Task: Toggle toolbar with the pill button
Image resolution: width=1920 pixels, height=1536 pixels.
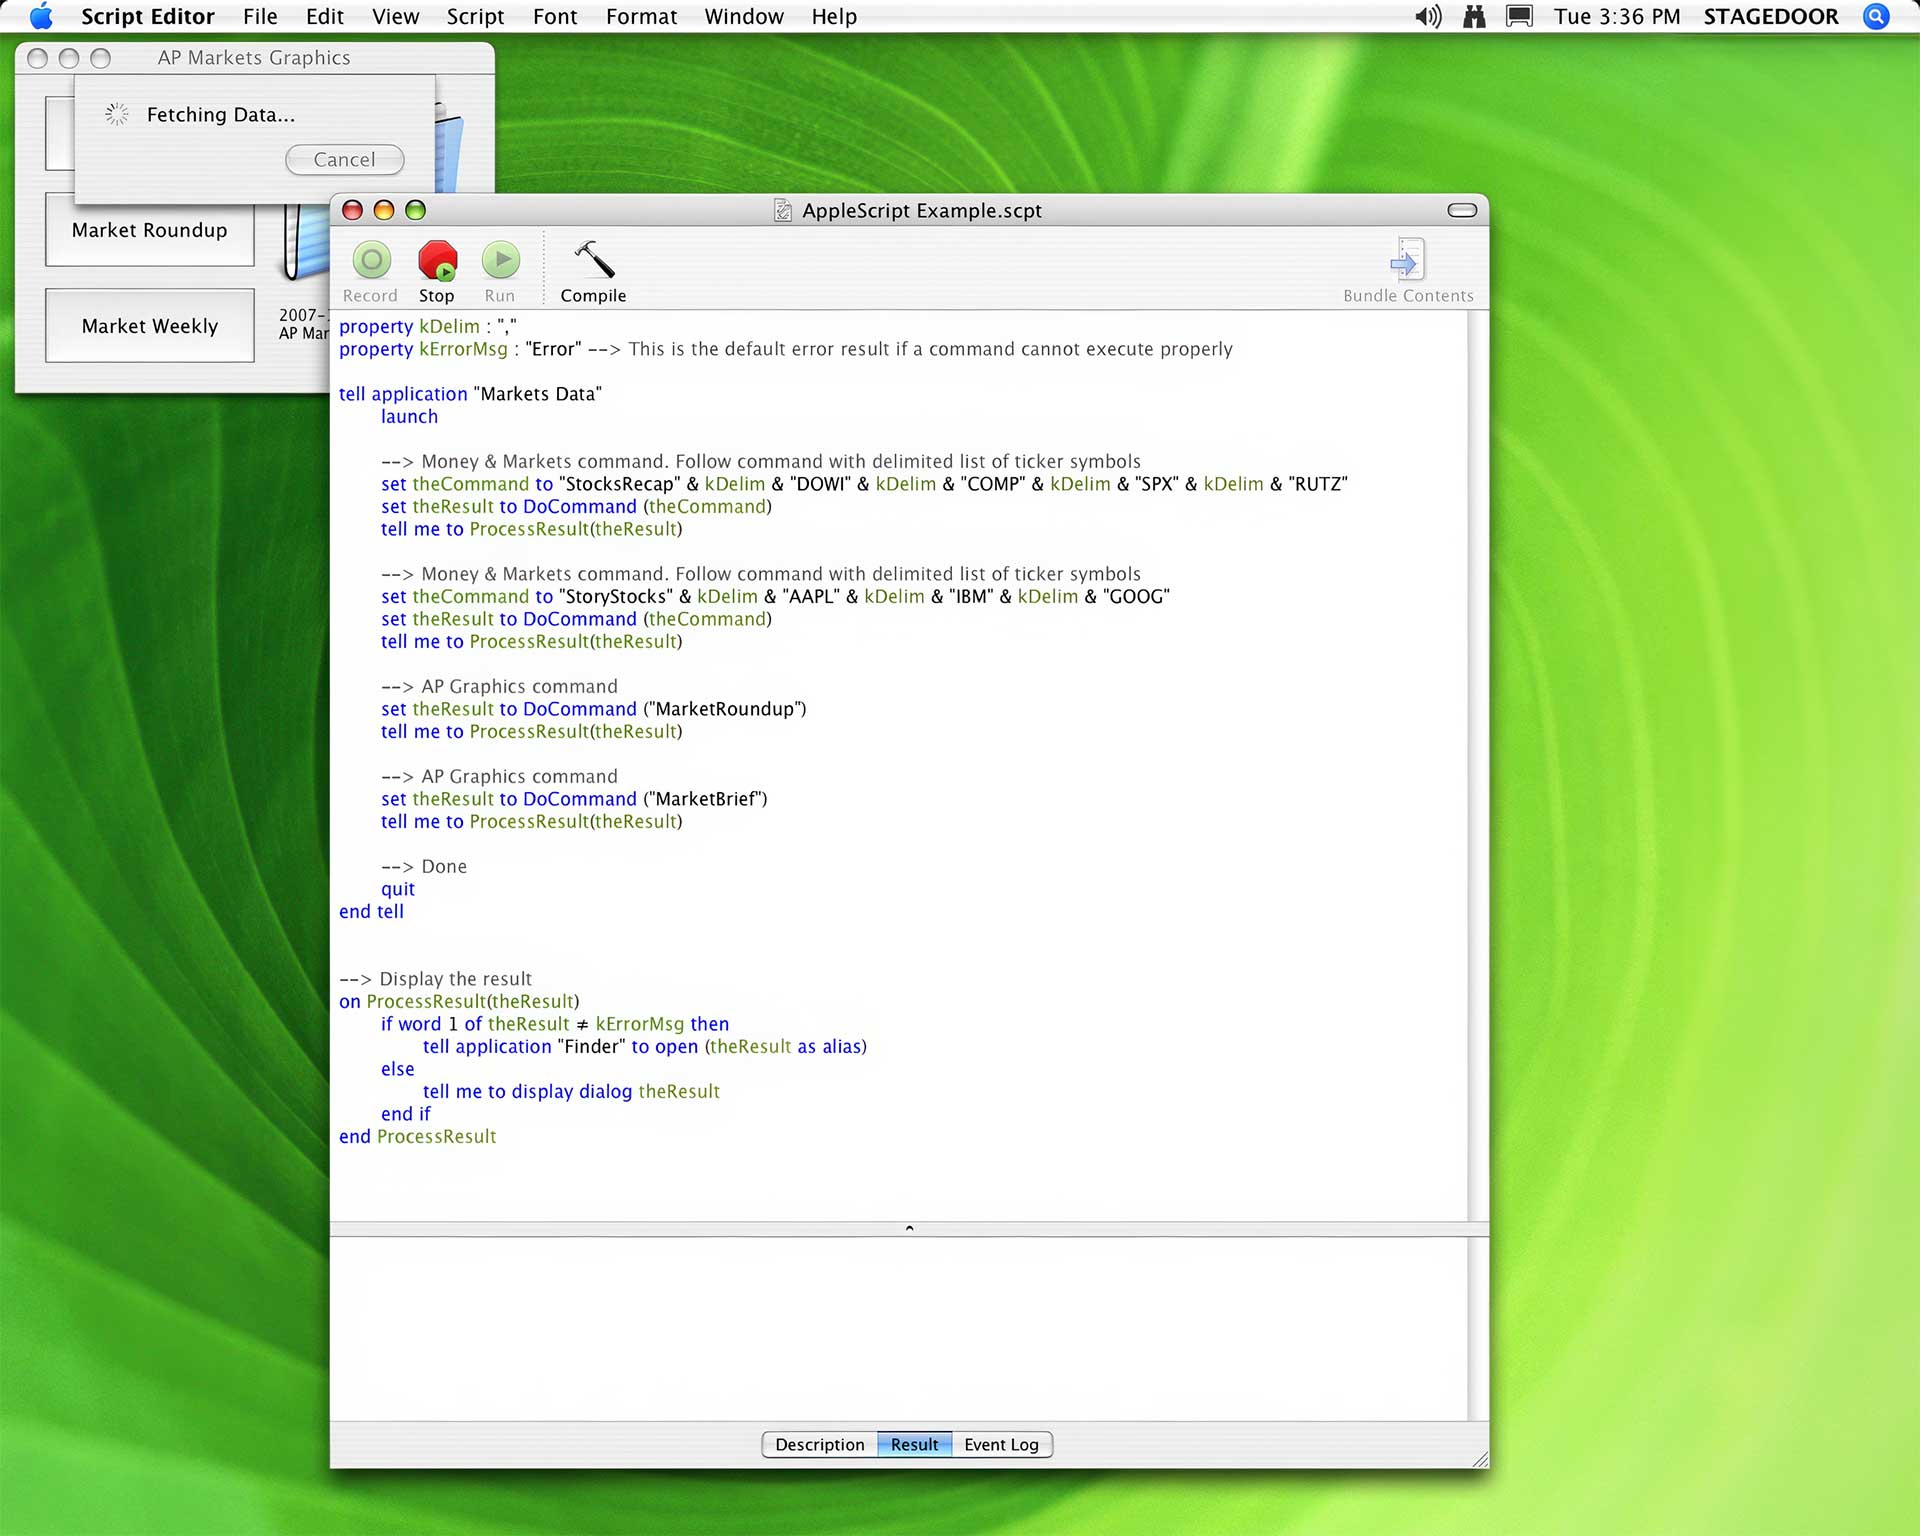Action: click(x=1462, y=210)
